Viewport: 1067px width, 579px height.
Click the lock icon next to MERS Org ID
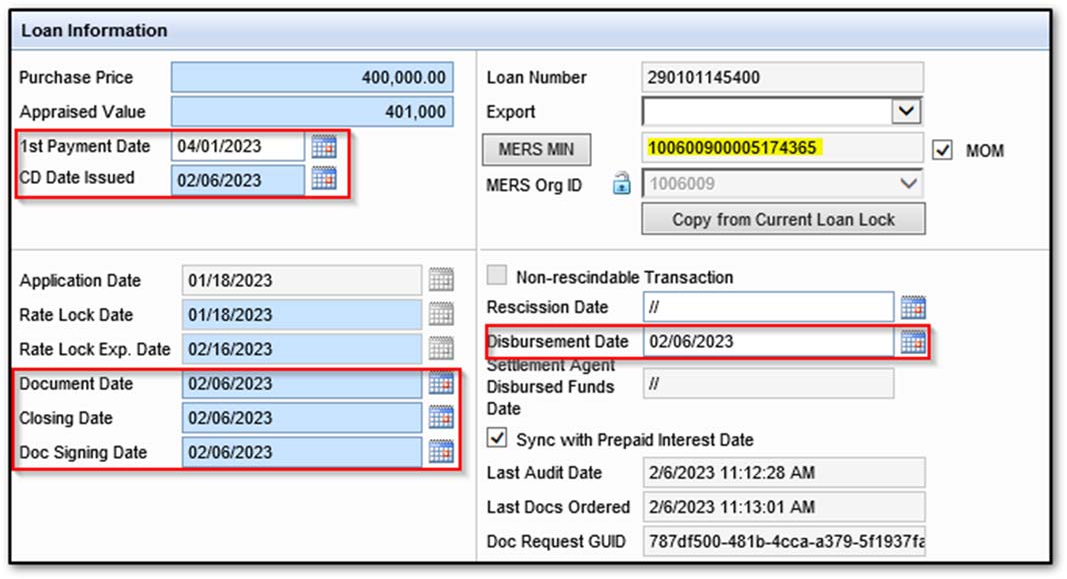[x=621, y=184]
